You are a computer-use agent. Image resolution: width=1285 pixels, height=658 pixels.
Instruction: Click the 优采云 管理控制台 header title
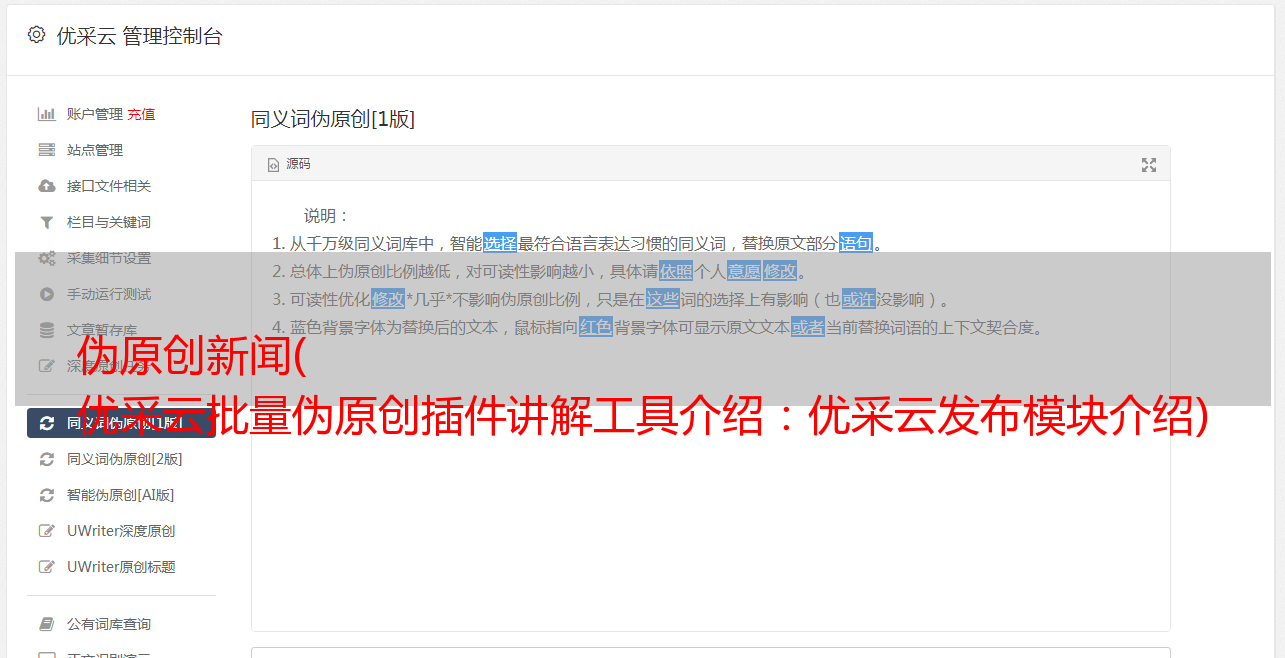tap(139, 36)
